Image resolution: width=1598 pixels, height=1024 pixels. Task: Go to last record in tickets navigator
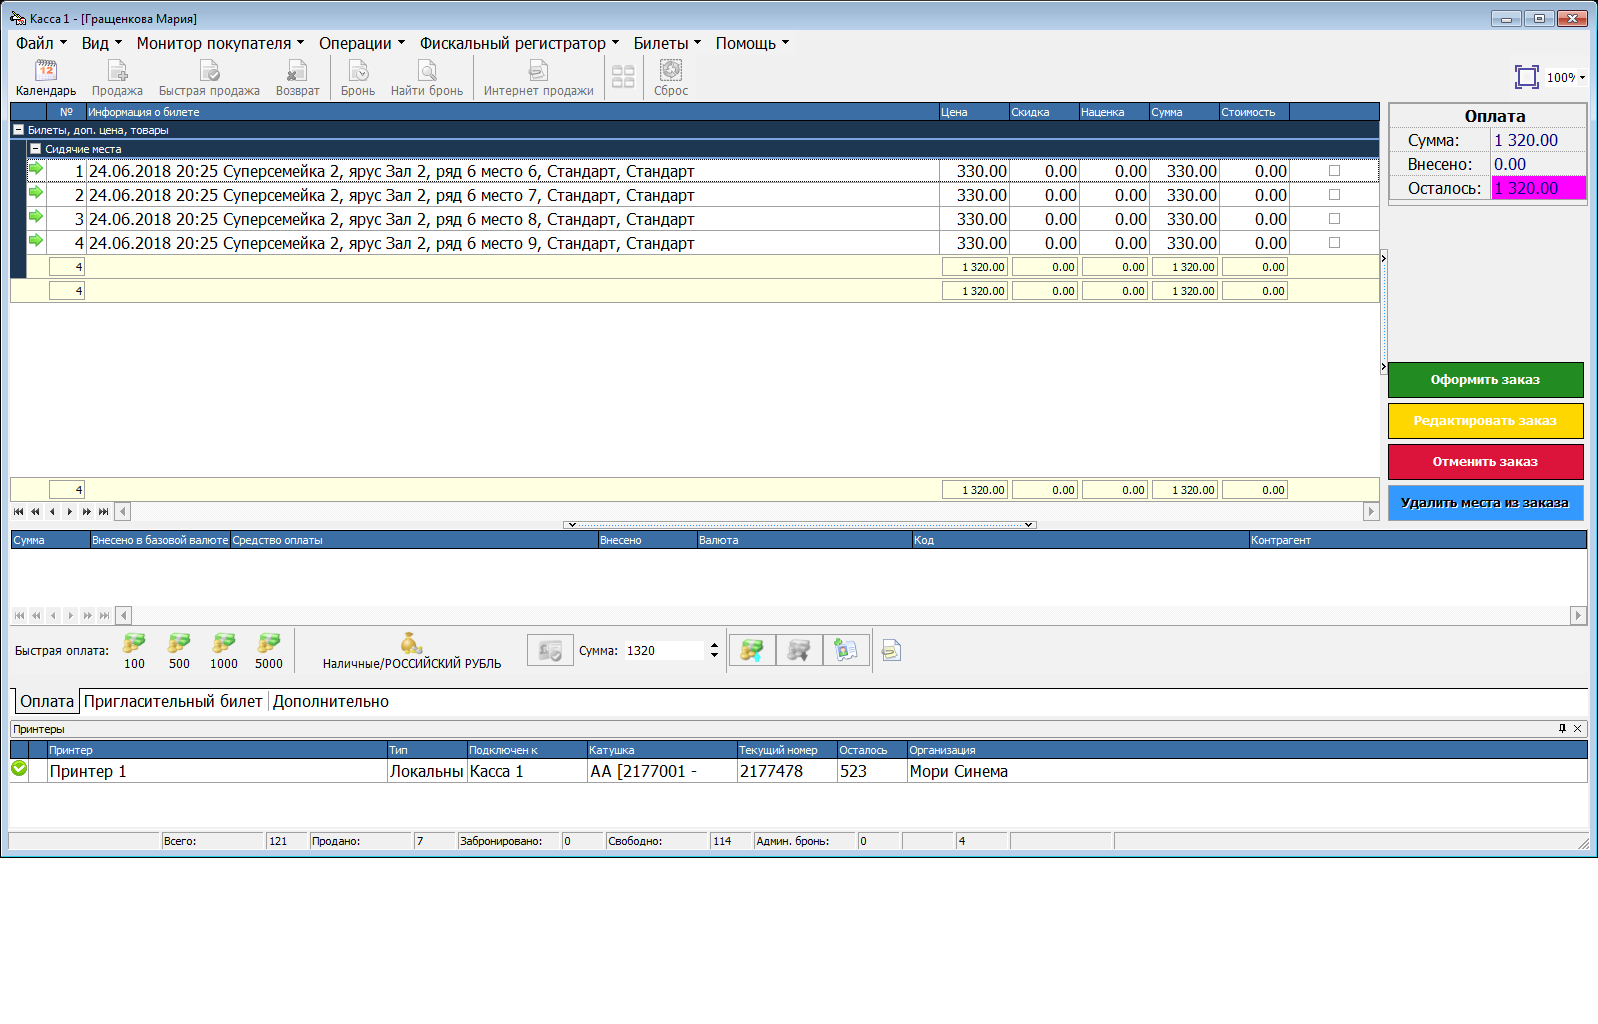tap(104, 511)
